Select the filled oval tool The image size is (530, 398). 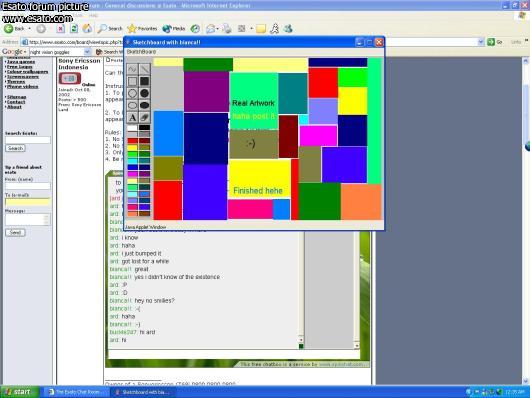point(145,106)
